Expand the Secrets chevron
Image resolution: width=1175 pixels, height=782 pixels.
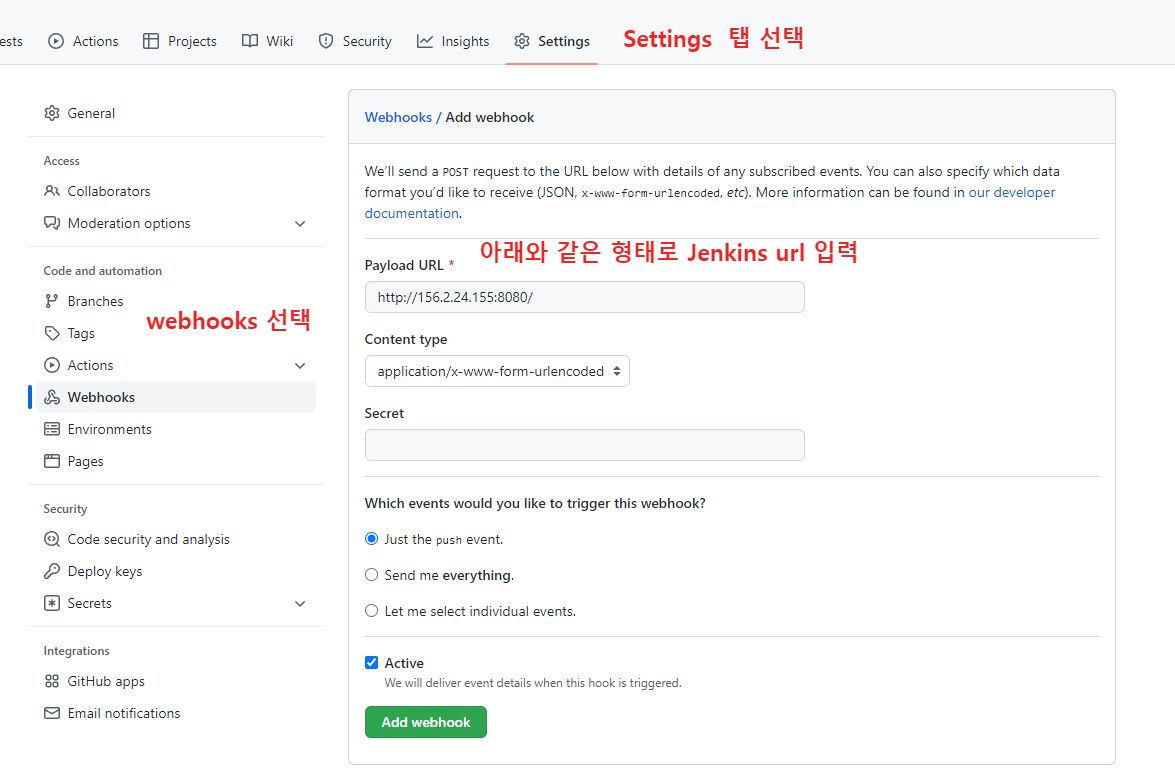[x=300, y=604]
